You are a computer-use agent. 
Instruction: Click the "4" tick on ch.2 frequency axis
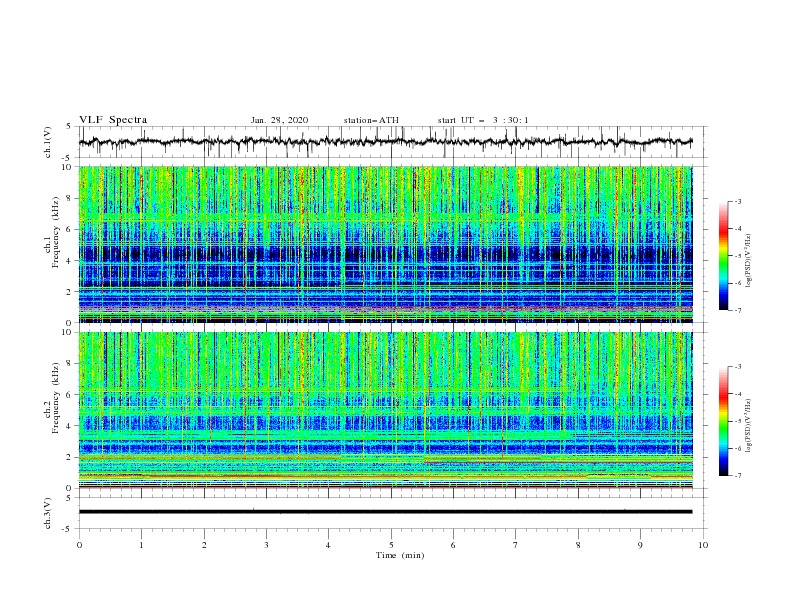tap(70, 426)
